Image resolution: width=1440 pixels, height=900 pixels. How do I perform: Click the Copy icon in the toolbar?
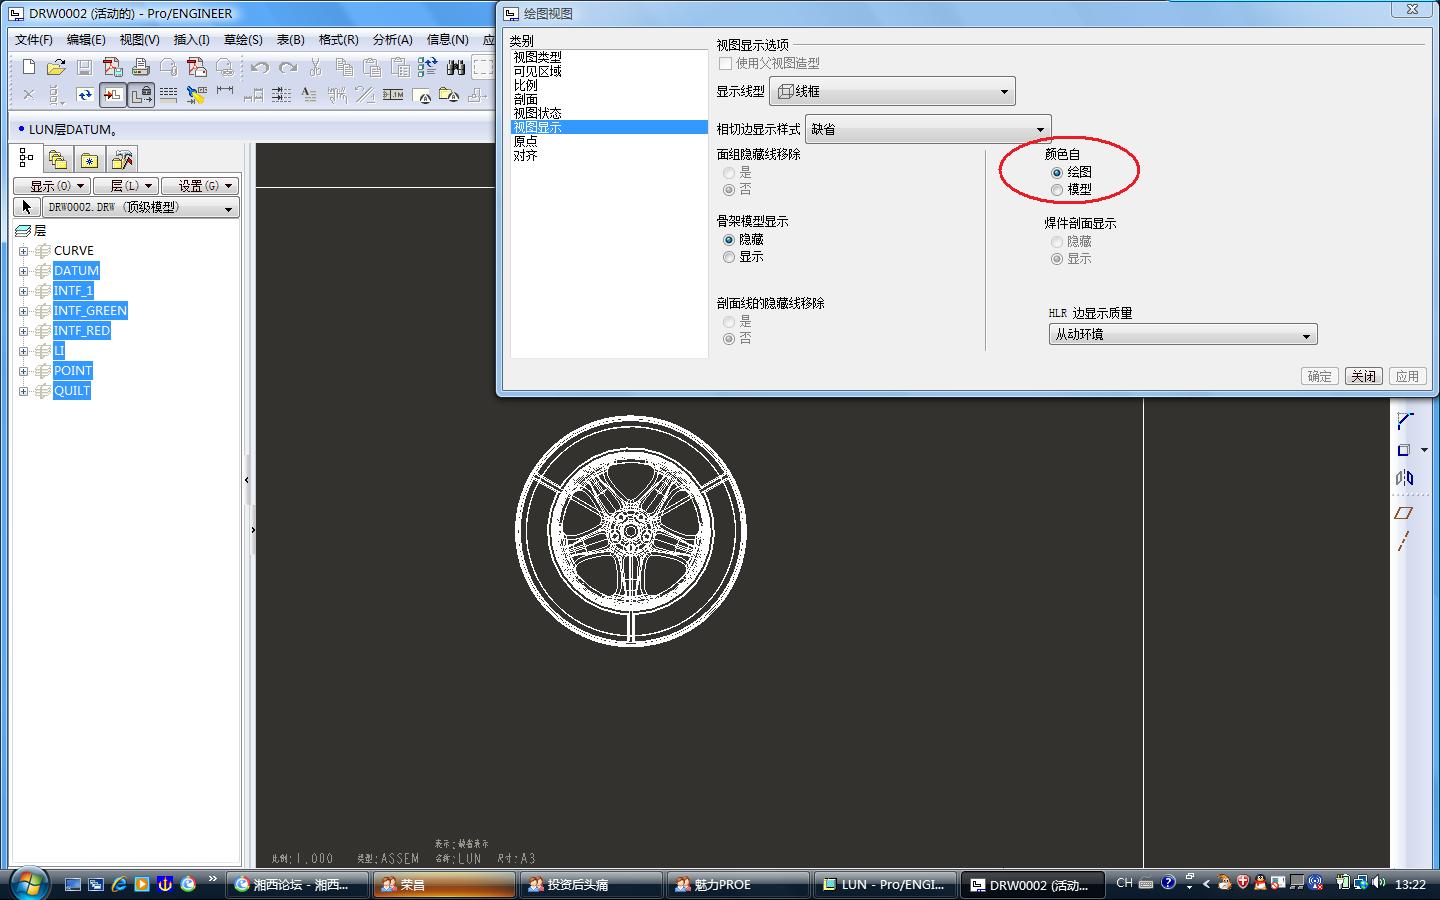pyautogui.click(x=344, y=67)
